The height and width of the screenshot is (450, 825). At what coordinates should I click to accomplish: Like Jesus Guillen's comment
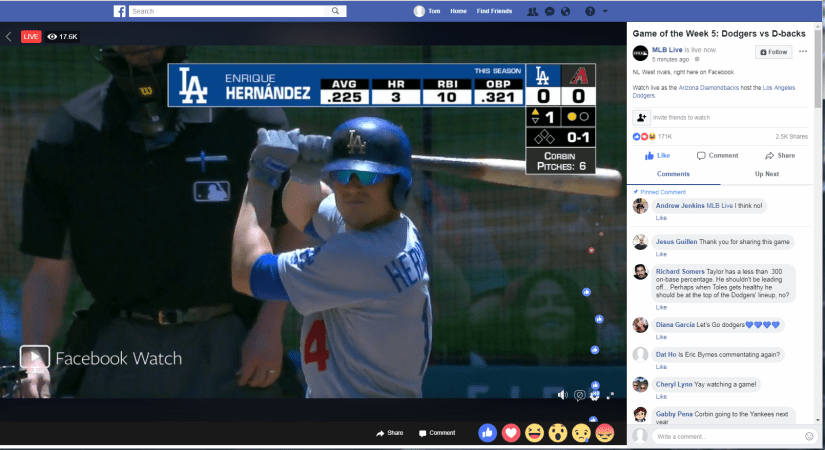[661, 254]
